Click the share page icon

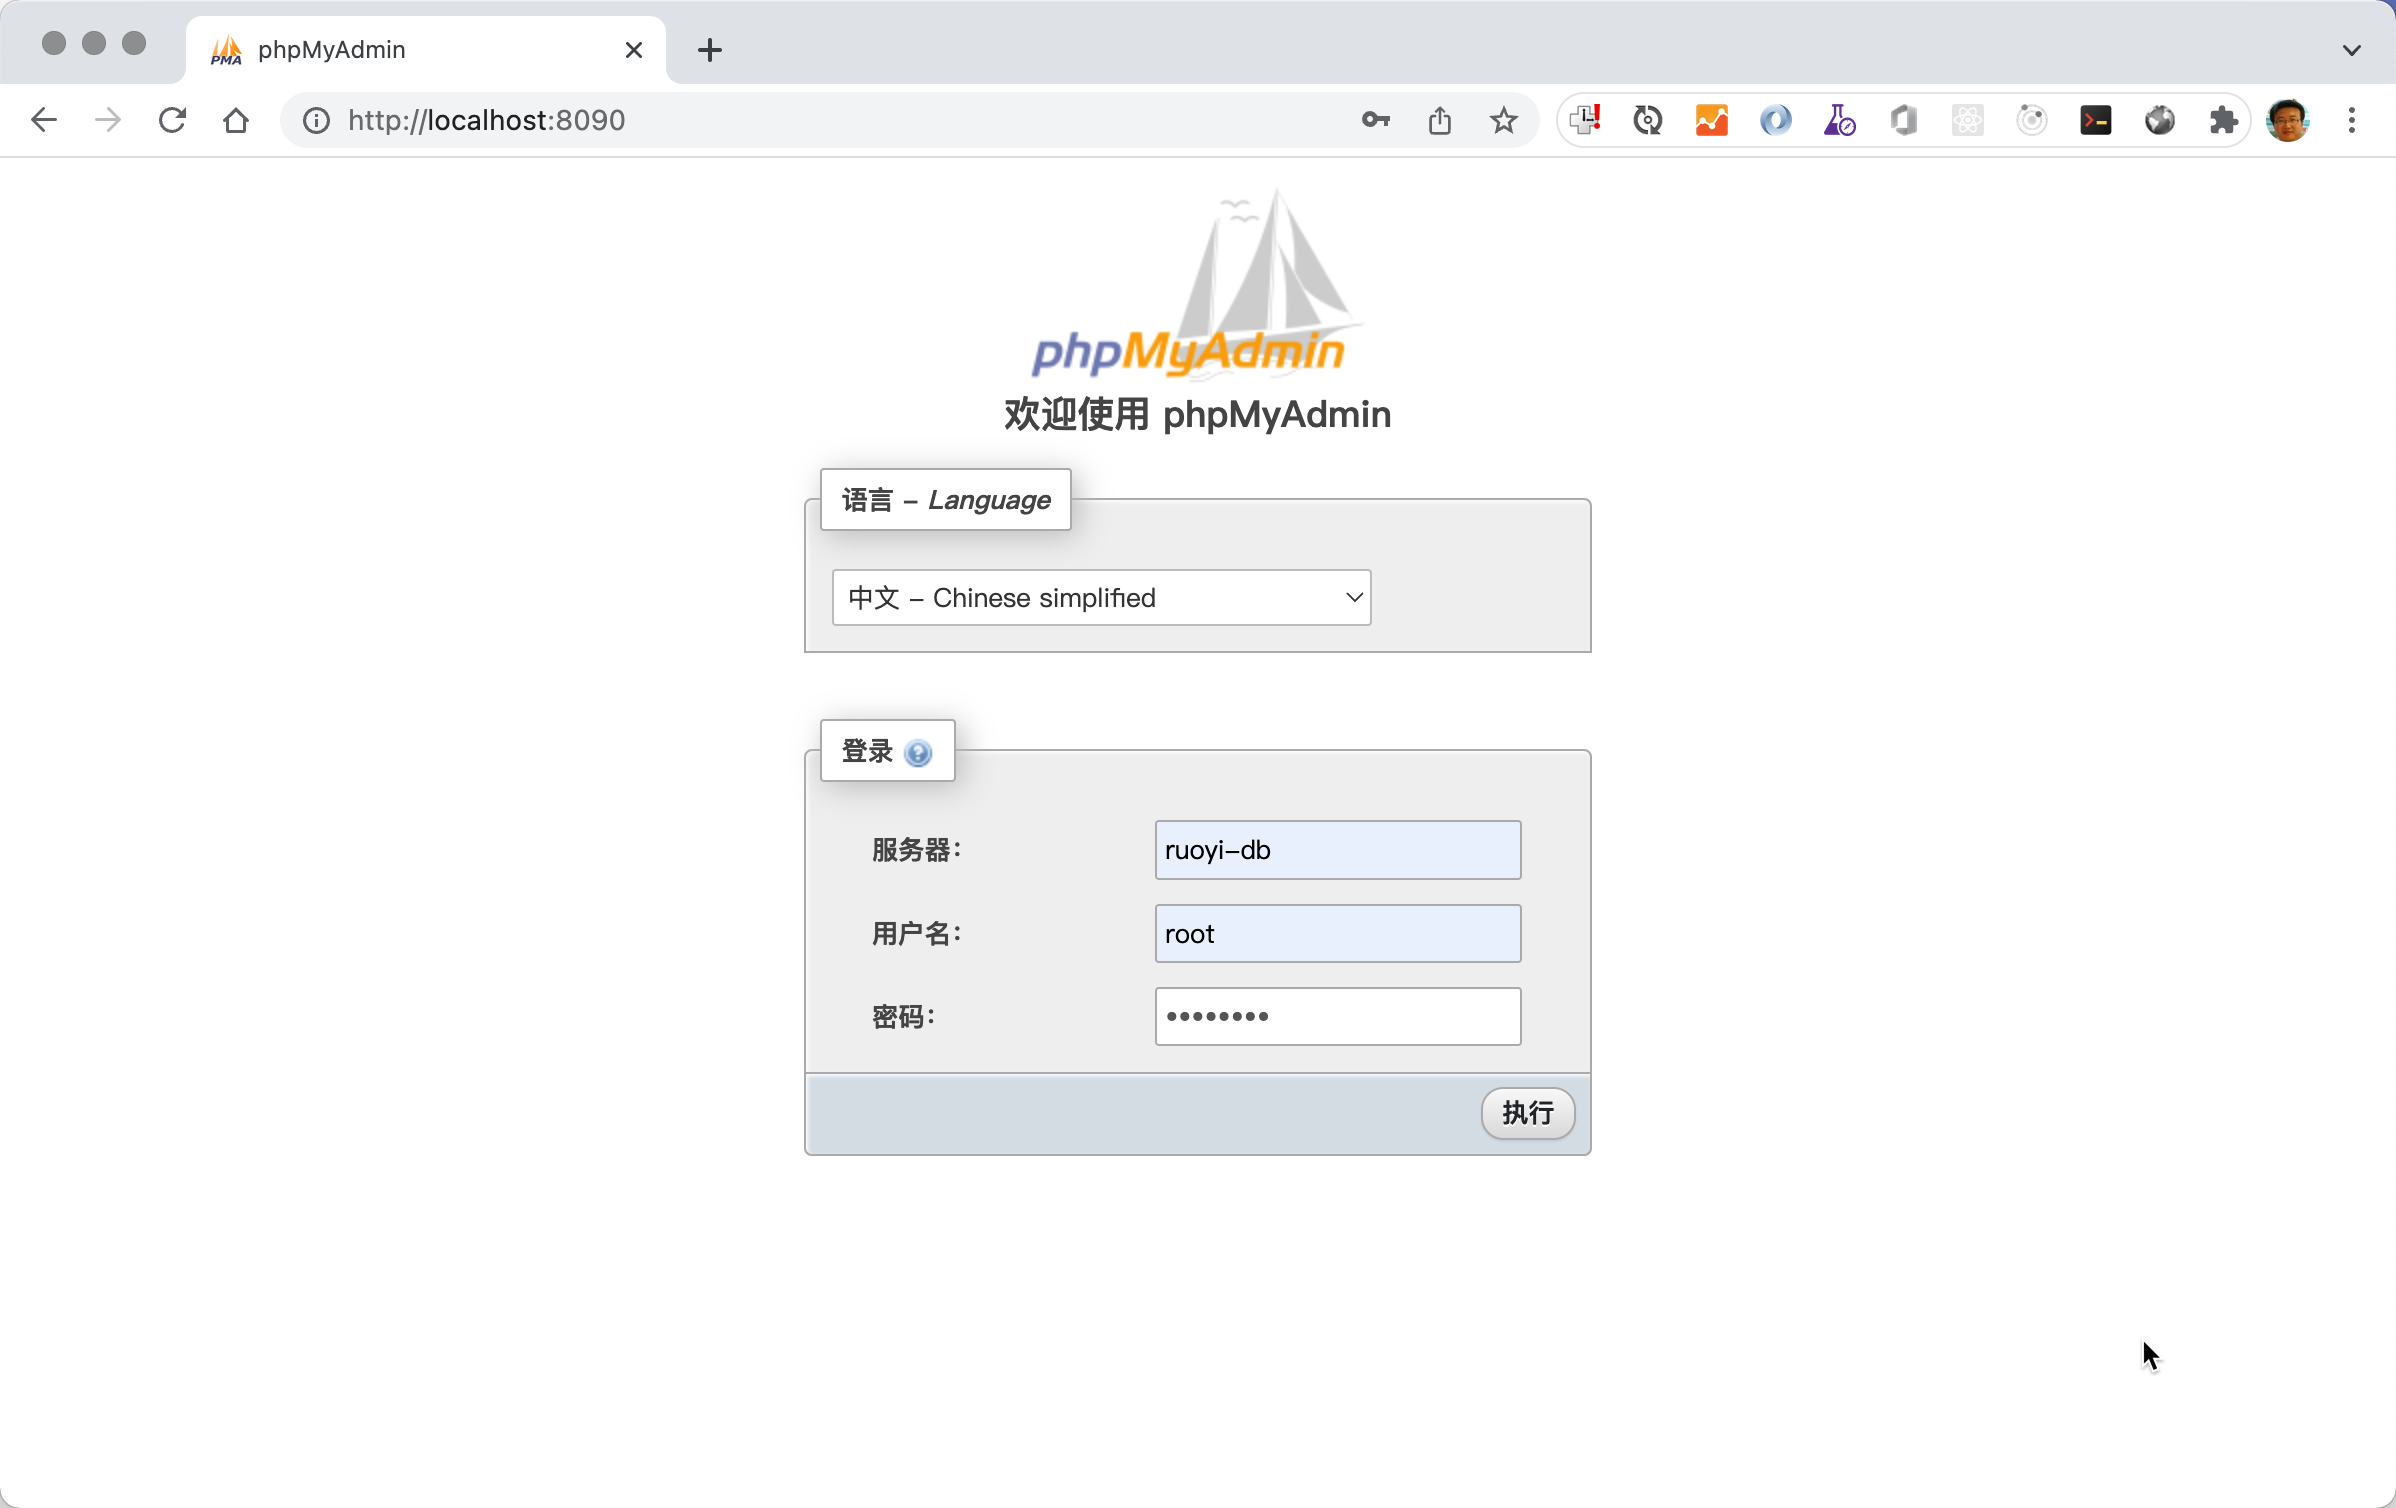tap(1440, 120)
